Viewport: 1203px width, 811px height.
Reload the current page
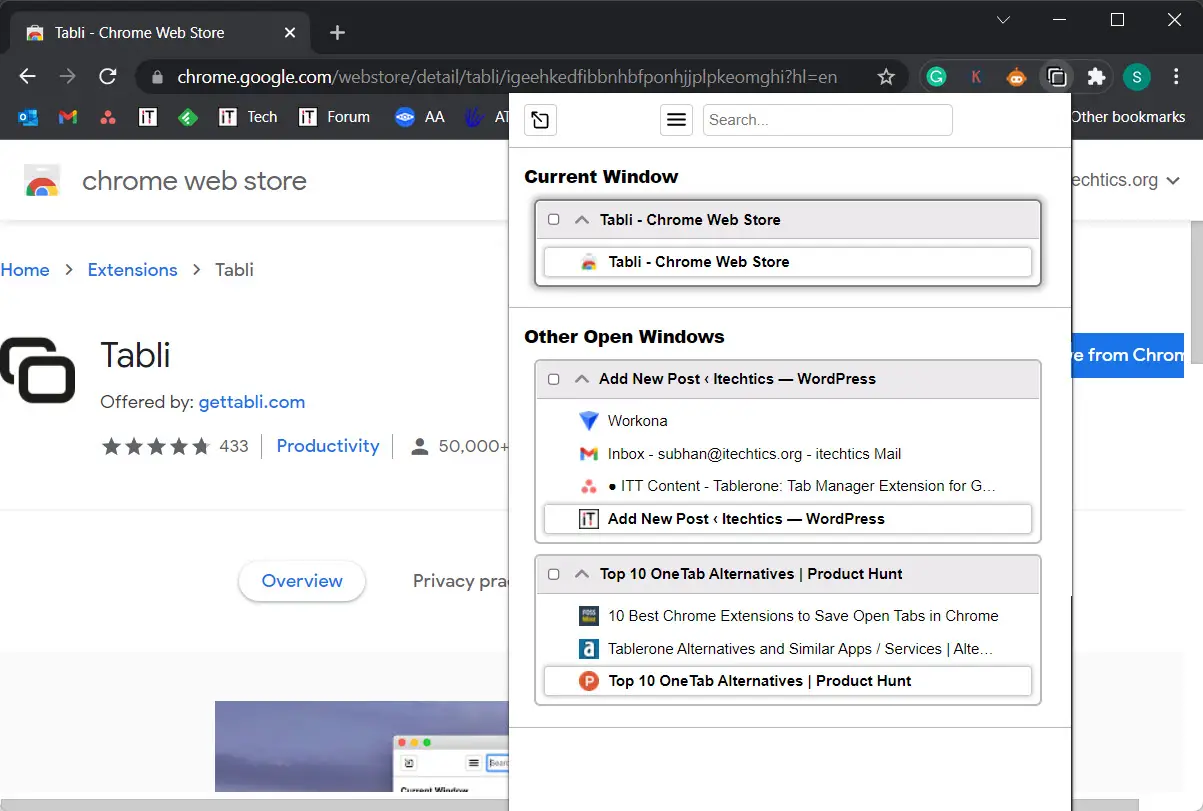(x=108, y=77)
